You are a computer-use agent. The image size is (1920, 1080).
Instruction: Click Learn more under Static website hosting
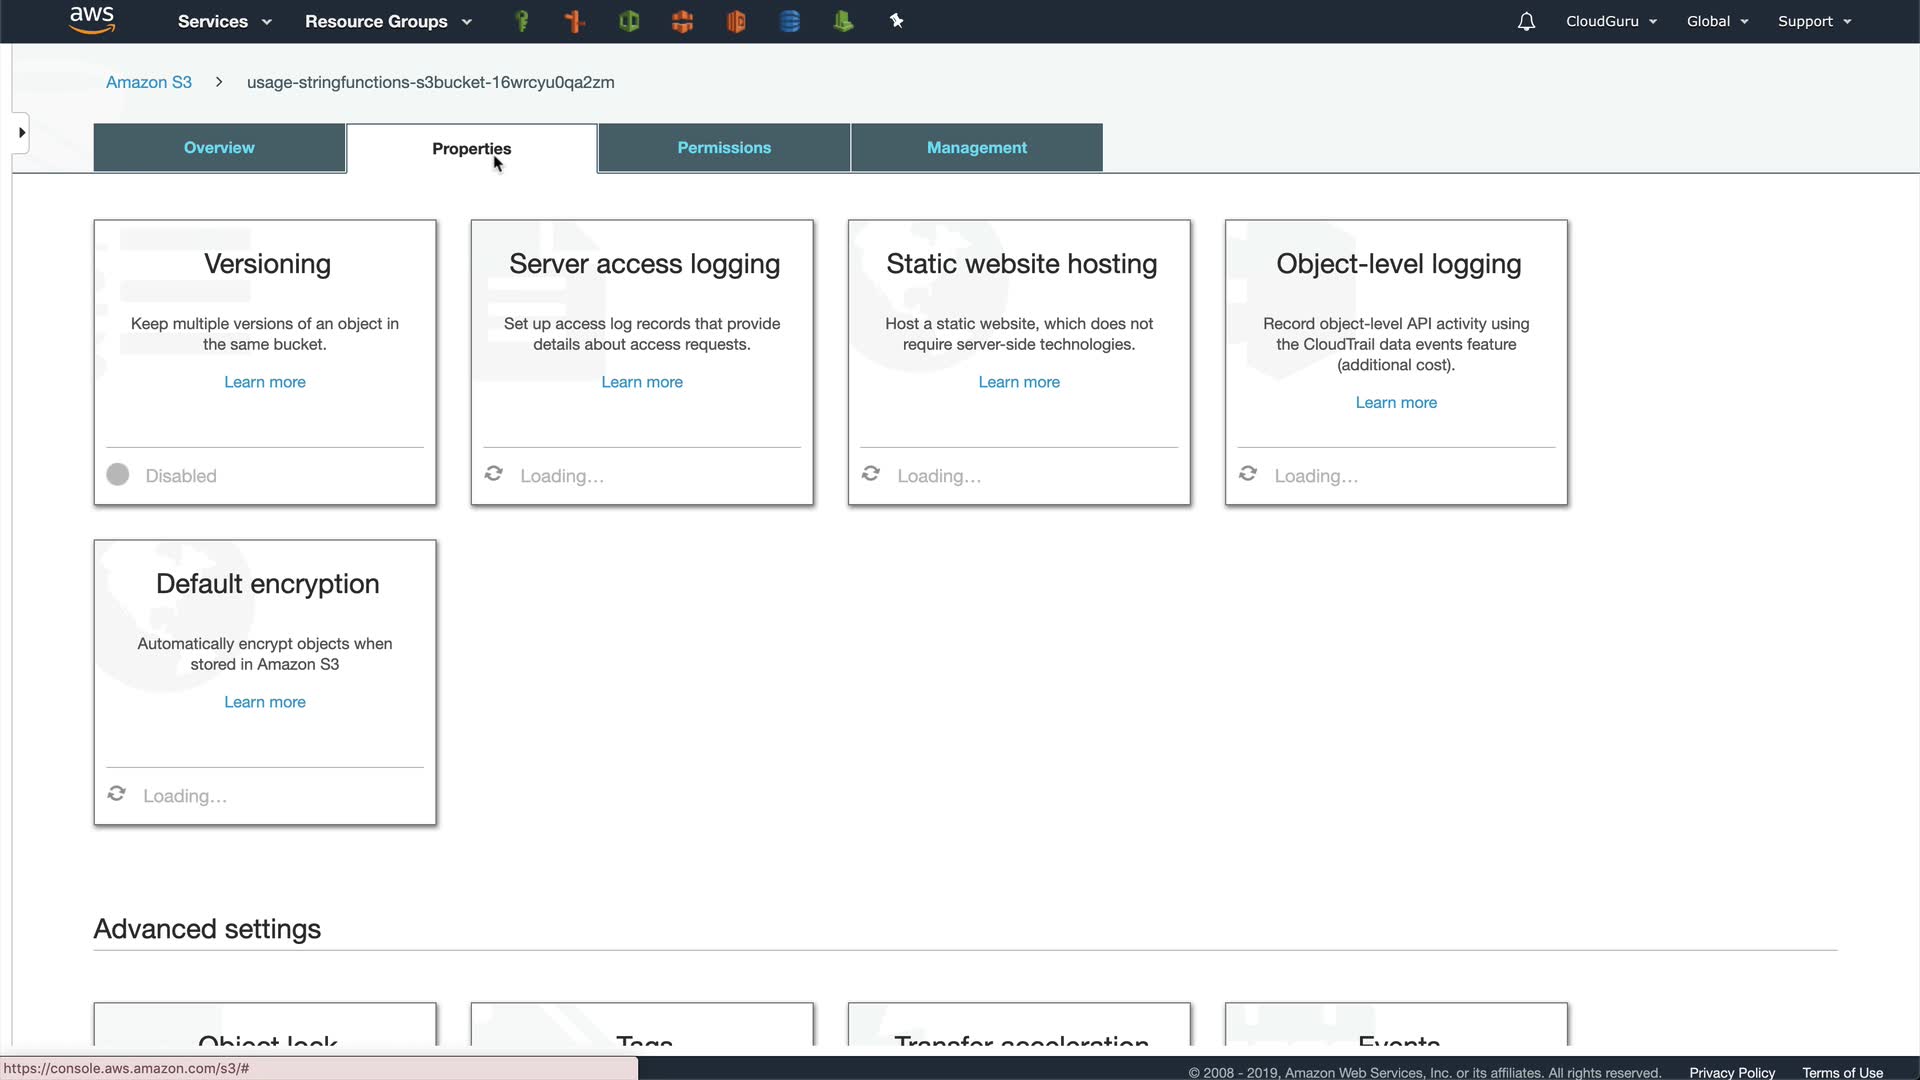[1018, 382]
